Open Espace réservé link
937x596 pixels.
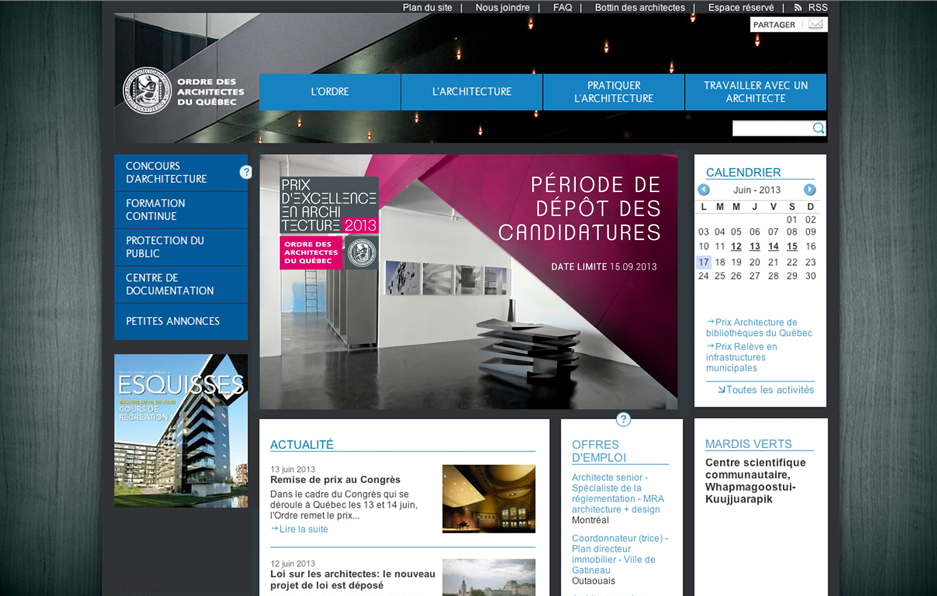741,8
